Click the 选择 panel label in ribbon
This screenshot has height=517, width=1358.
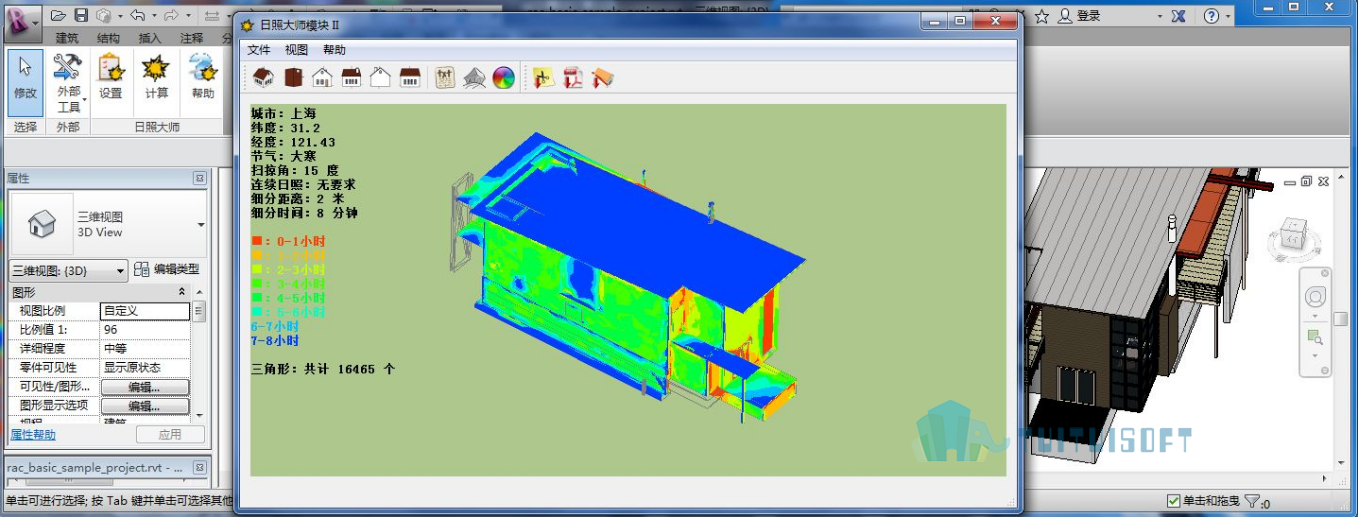(x=25, y=127)
